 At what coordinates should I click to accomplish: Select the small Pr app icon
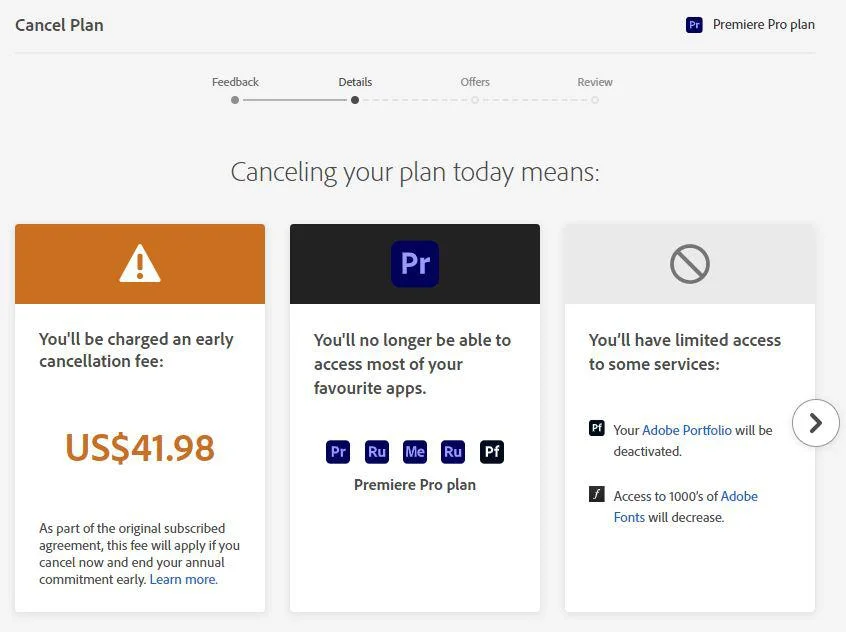point(338,452)
